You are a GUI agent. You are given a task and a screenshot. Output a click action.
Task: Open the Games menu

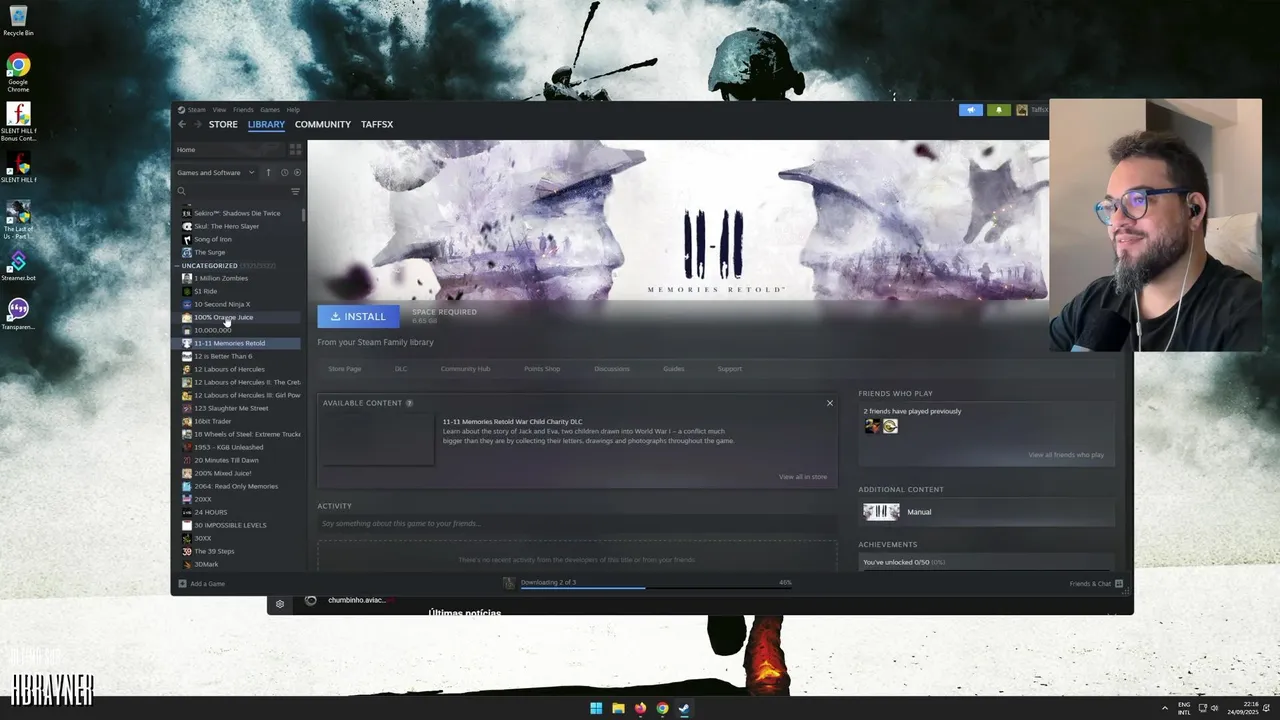(x=270, y=110)
